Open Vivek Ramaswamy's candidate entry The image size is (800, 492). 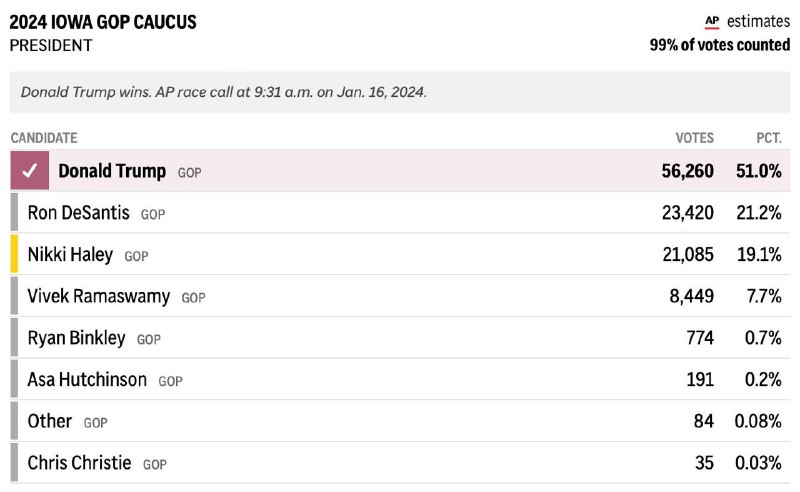coord(99,296)
